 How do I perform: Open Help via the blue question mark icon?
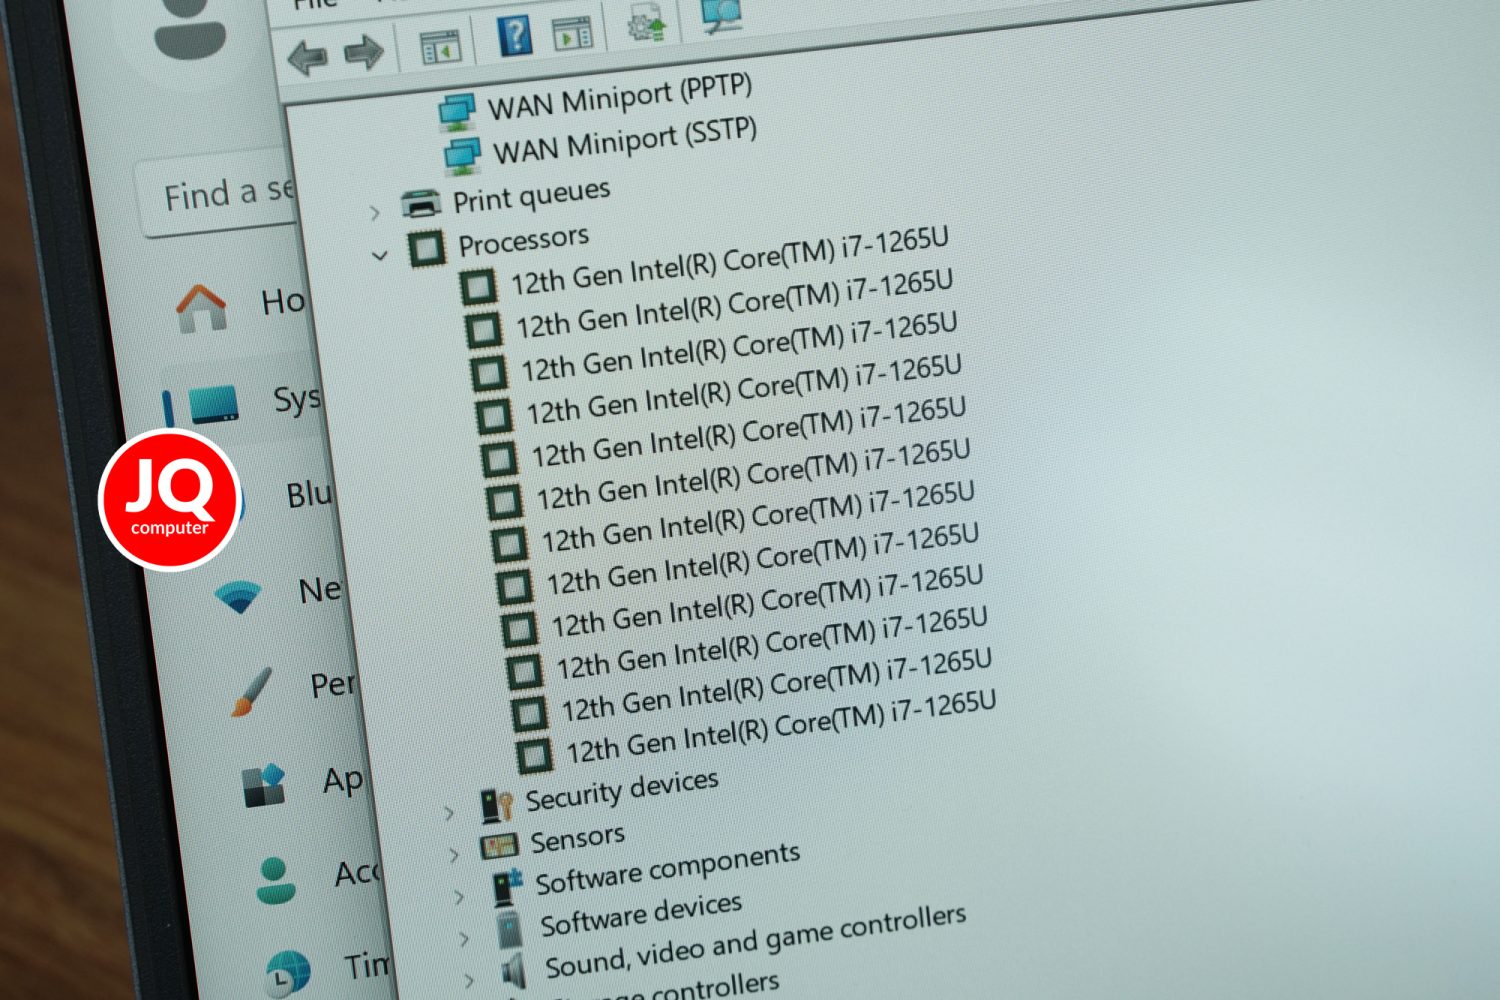coord(515,38)
